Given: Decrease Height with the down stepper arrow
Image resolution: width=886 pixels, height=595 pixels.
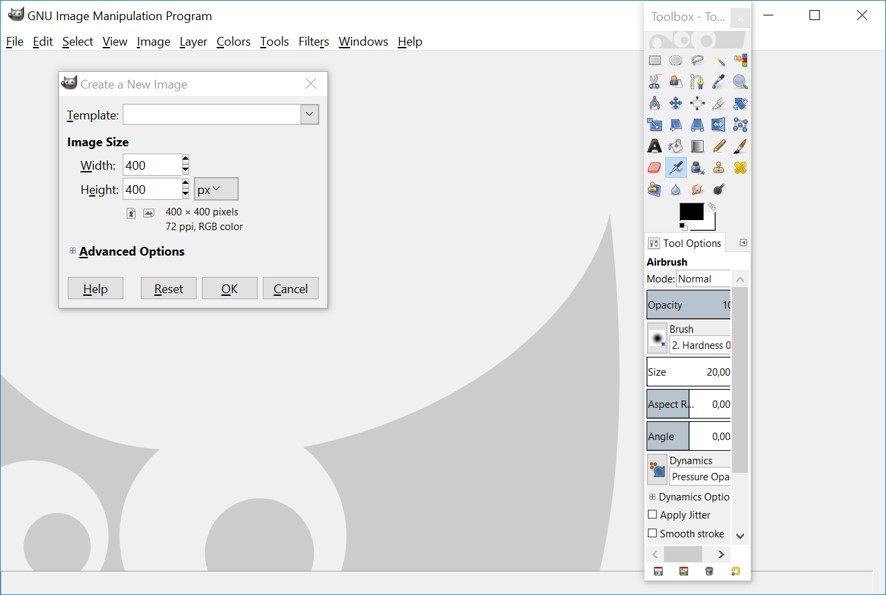Looking at the screenshot, I should click(x=185, y=194).
